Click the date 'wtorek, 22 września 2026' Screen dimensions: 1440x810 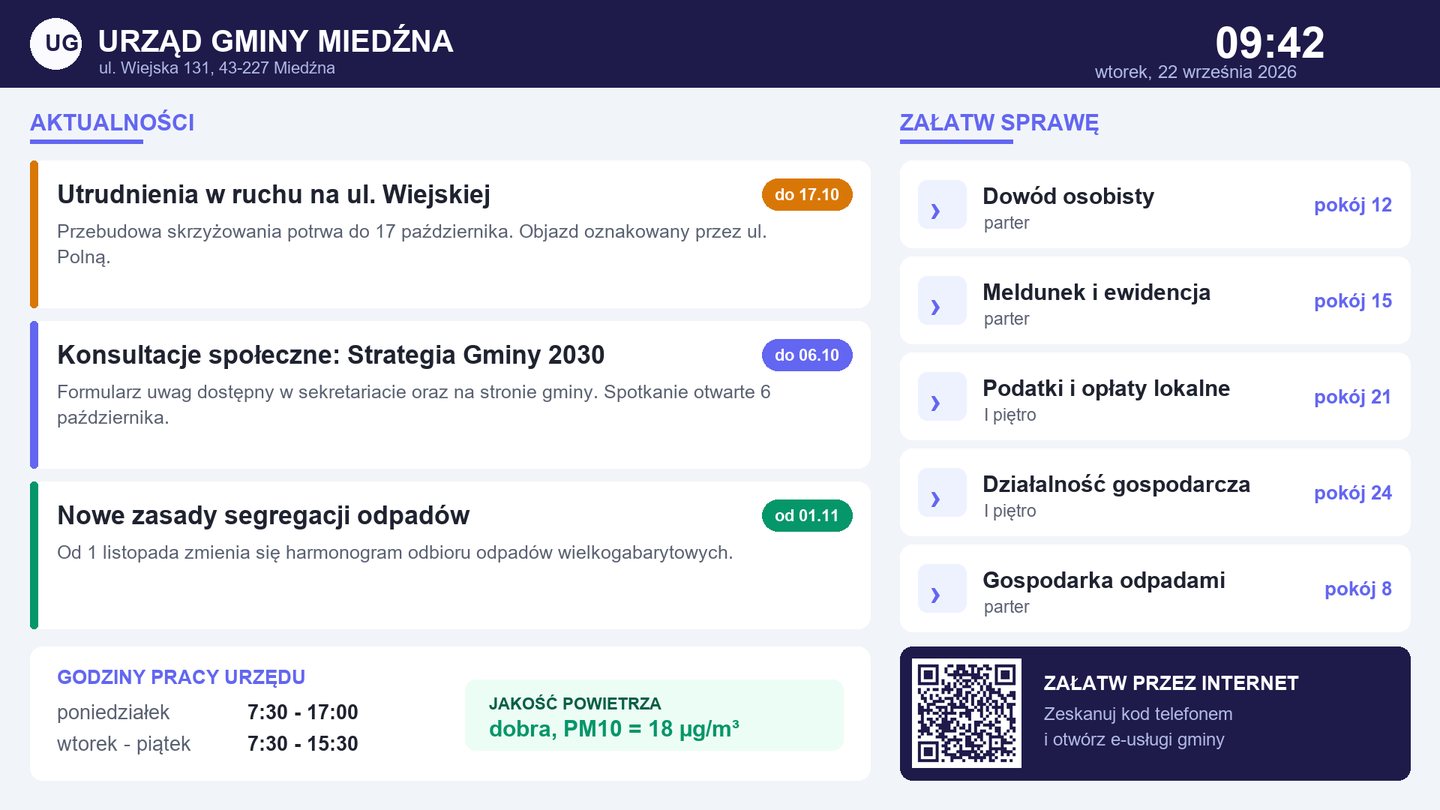[x=1195, y=73]
